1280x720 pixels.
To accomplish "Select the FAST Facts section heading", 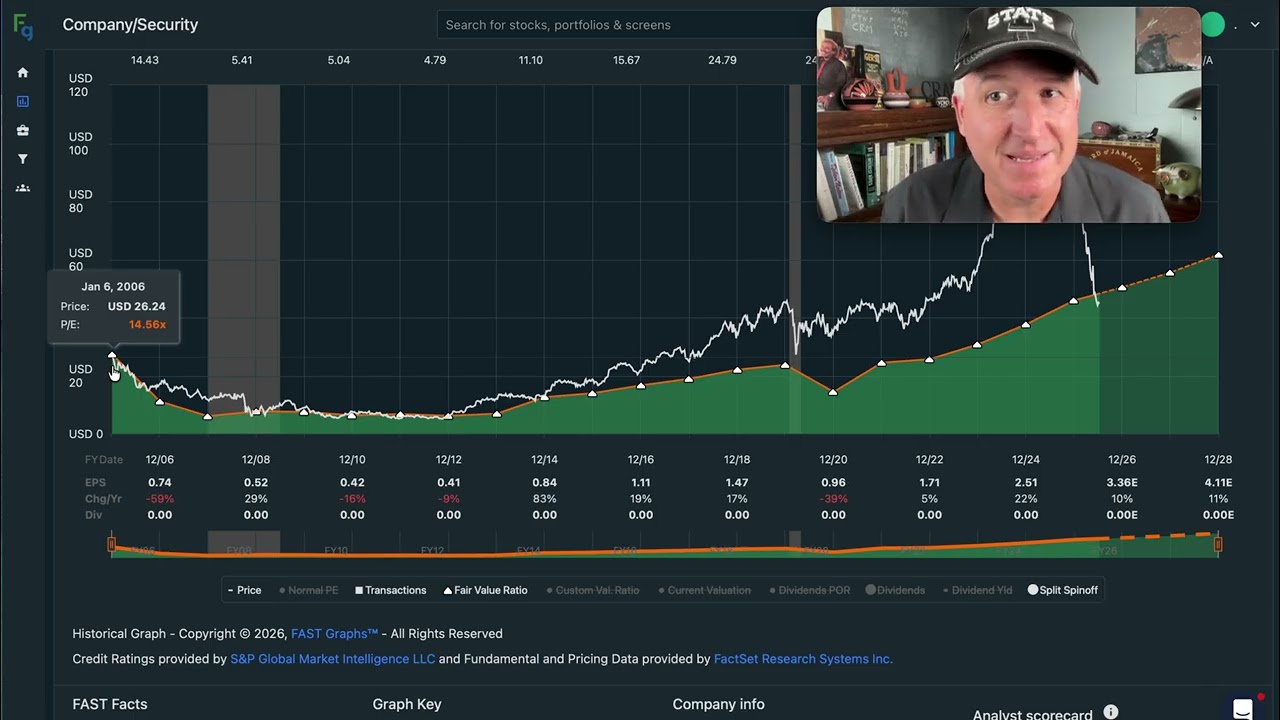I will pyautogui.click(x=110, y=705).
